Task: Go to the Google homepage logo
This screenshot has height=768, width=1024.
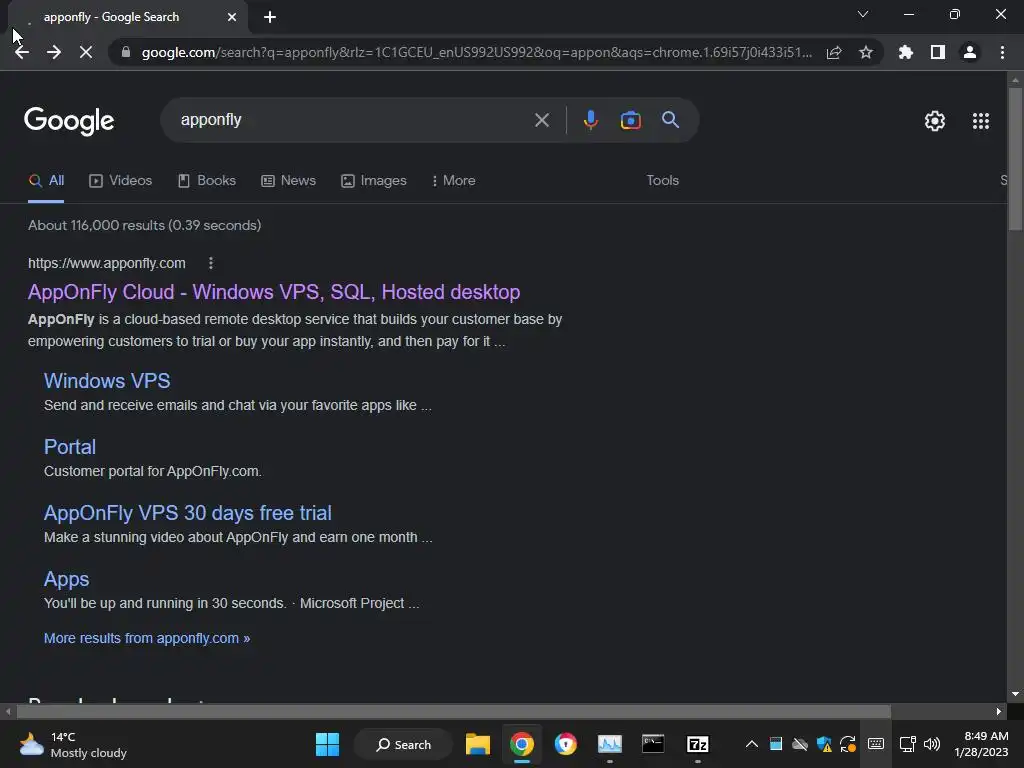Action: click(69, 121)
